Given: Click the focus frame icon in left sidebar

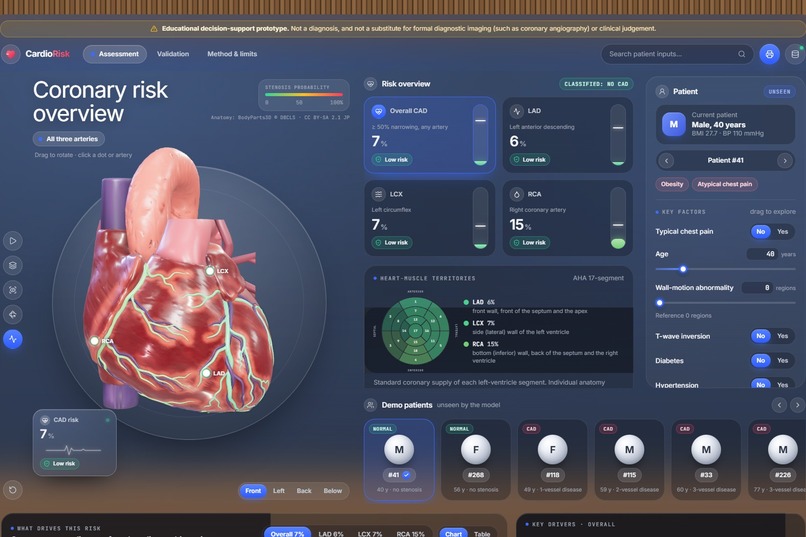Looking at the screenshot, I should (x=13, y=290).
